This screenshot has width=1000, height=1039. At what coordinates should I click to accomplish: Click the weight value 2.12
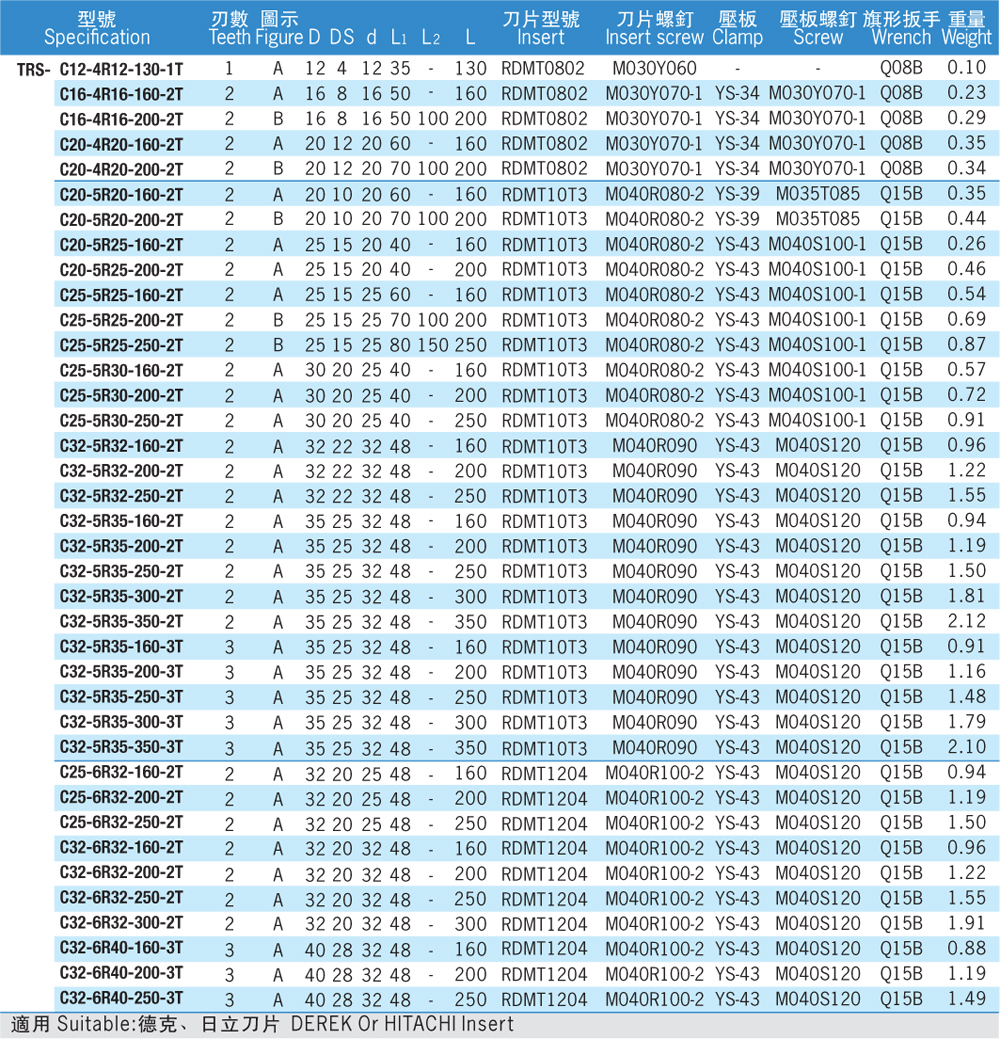[965, 622]
